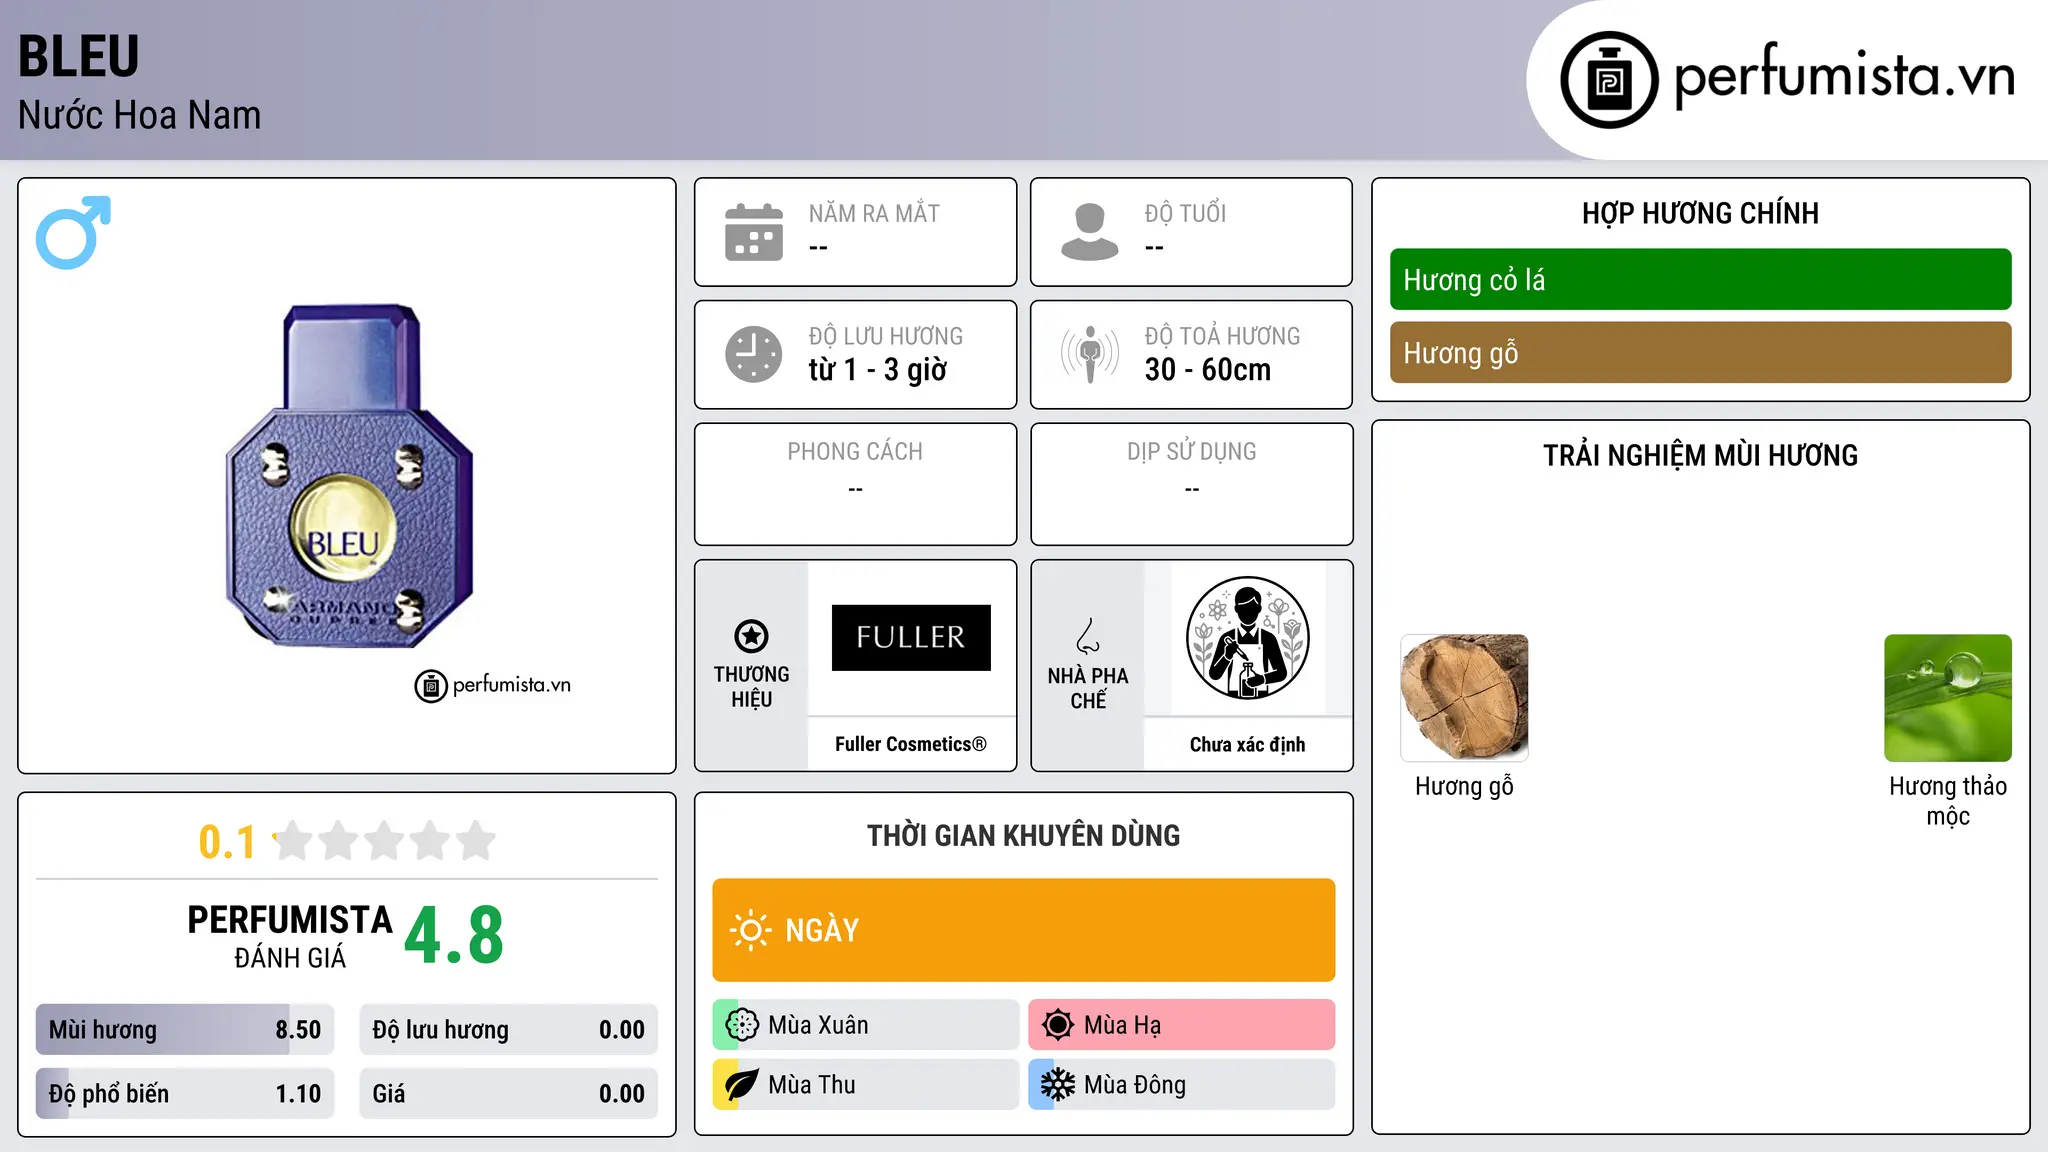Open the BLEU perfume bottle image
The width and height of the screenshot is (2048, 1152).
[x=349, y=476]
